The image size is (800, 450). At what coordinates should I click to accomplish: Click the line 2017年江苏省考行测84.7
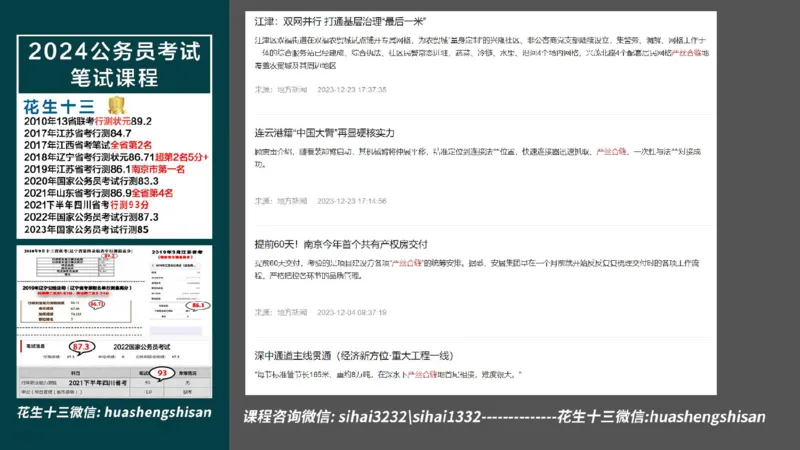(x=78, y=133)
